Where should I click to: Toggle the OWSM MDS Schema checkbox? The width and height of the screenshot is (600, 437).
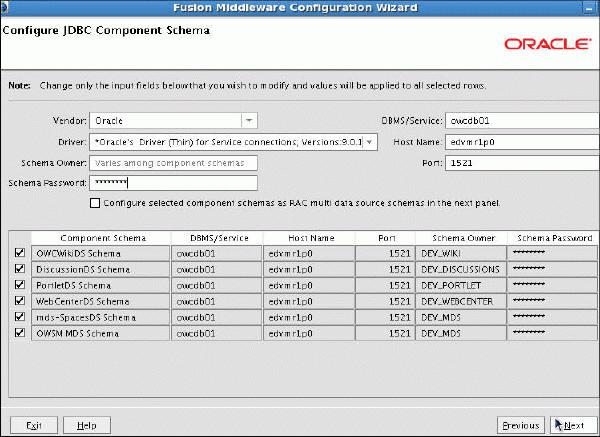point(20,333)
